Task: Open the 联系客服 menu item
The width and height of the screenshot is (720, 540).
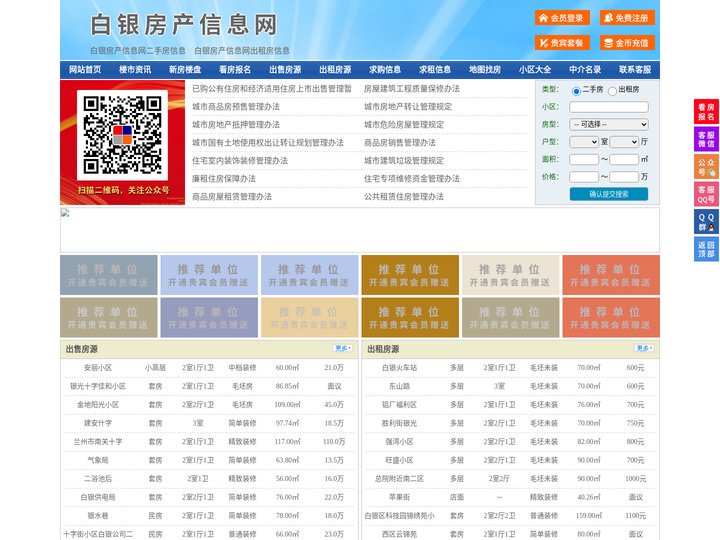Action: pyautogui.click(x=635, y=70)
